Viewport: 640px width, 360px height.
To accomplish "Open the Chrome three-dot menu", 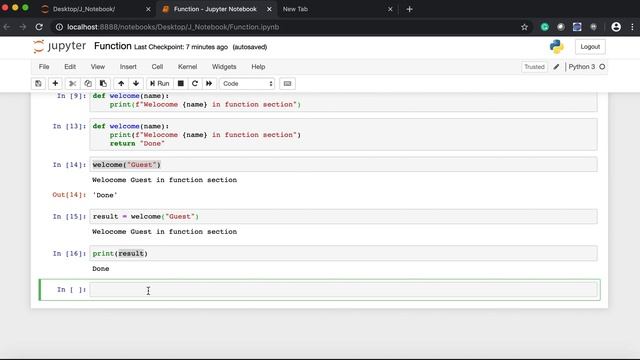I will pyautogui.click(x=632, y=27).
